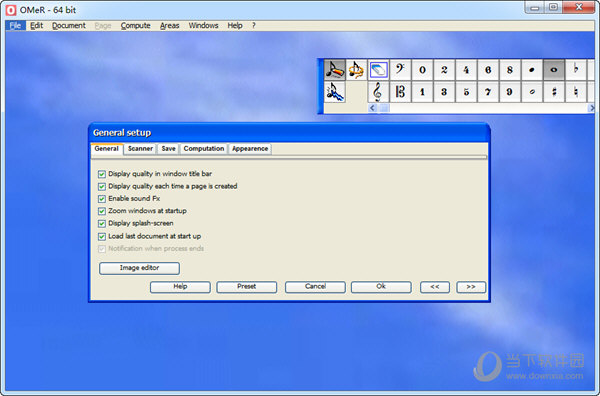Click palette scrollbar right arrow
The height and width of the screenshot is (396, 600).
591,108
